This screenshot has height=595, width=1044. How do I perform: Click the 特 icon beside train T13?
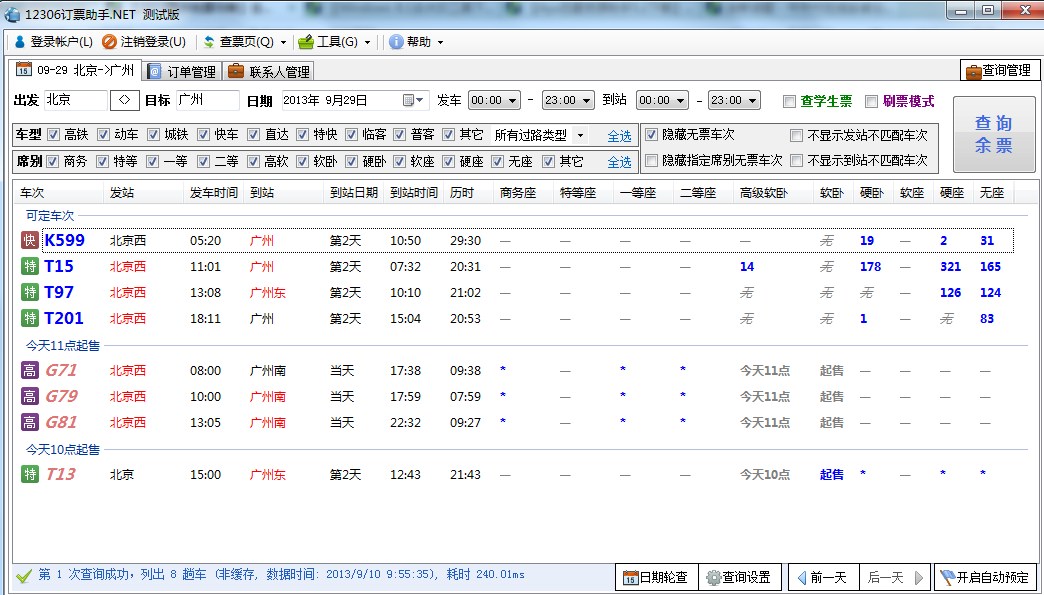[29, 475]
